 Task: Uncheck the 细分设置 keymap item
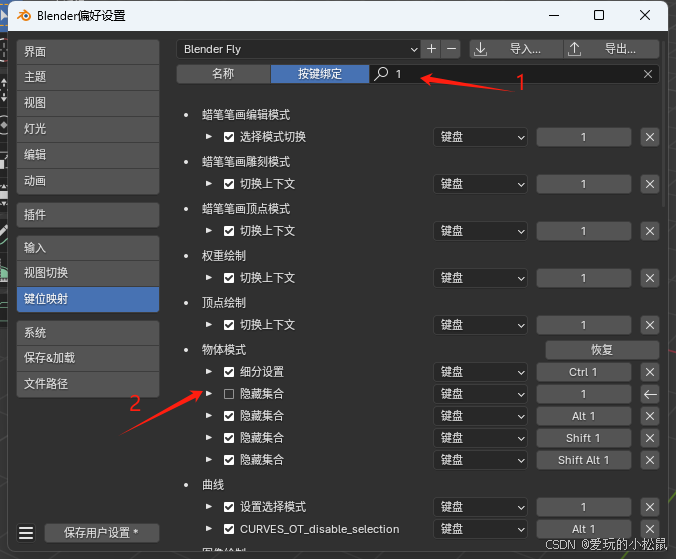click(229, 372)
